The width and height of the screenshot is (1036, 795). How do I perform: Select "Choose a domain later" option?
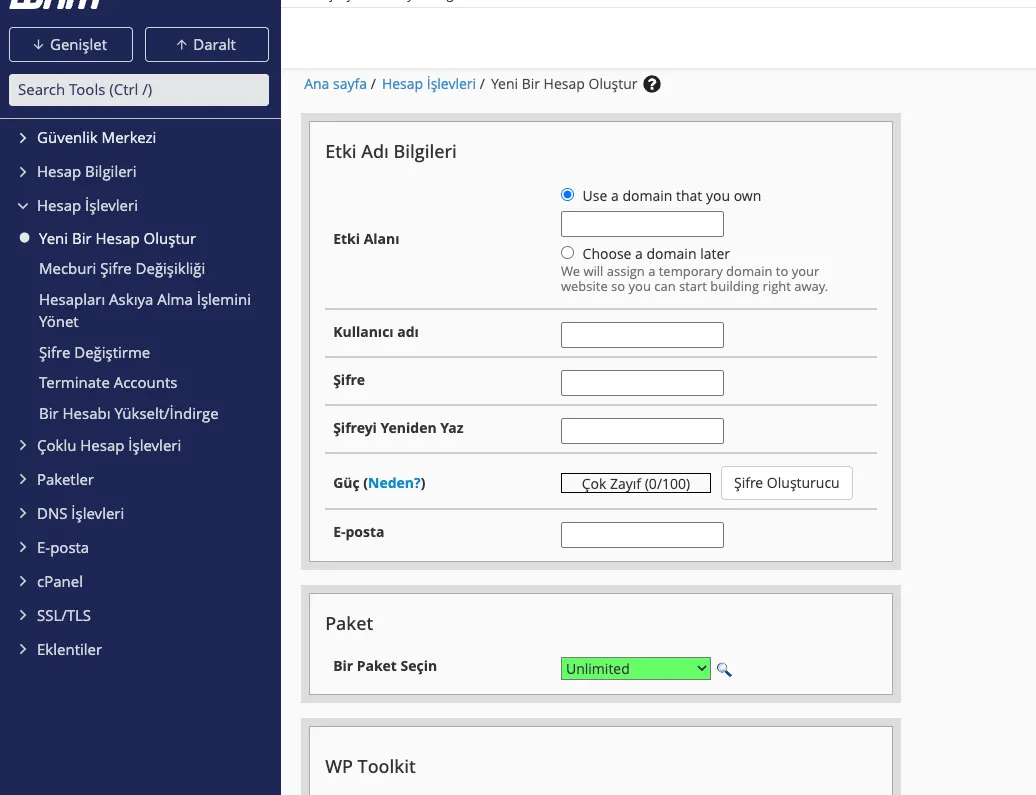point(568,254)
